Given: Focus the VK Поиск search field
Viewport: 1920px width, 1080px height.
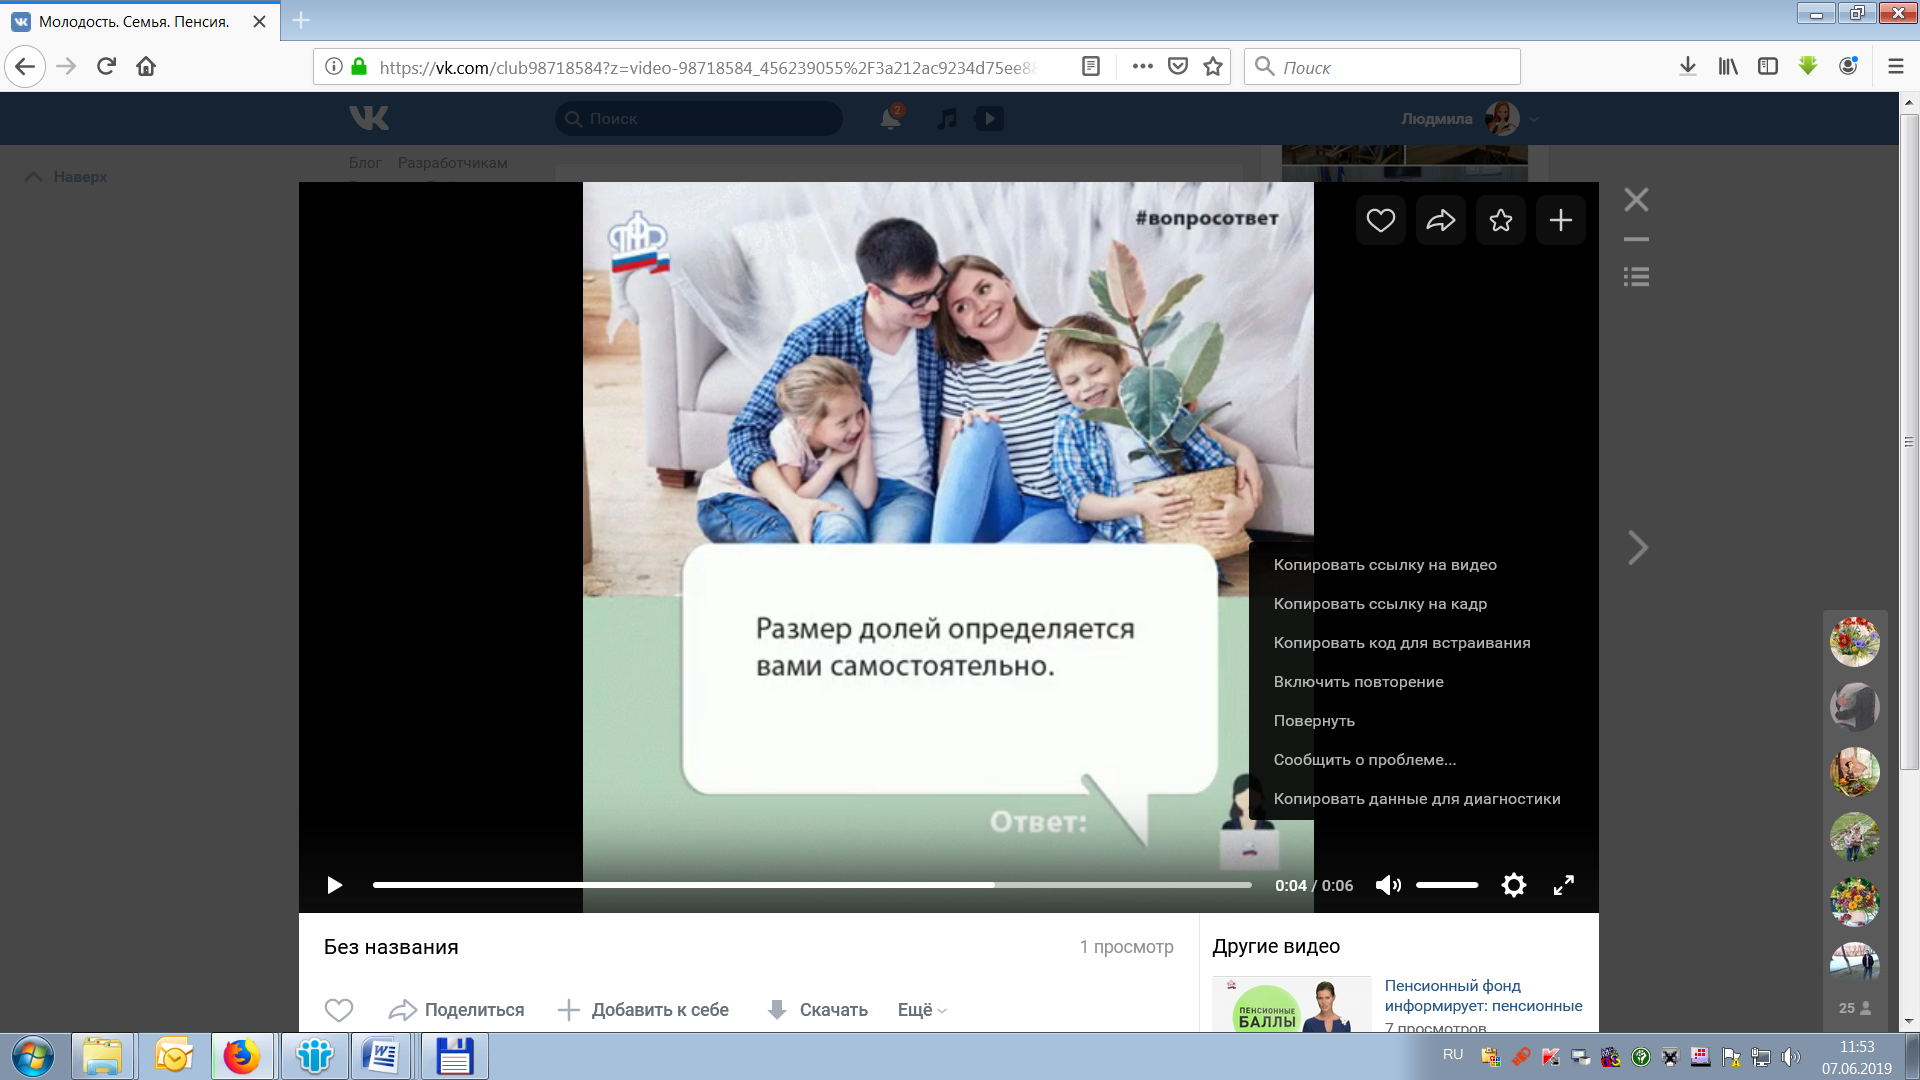Looking at the screenshot, I should point(699,118).
